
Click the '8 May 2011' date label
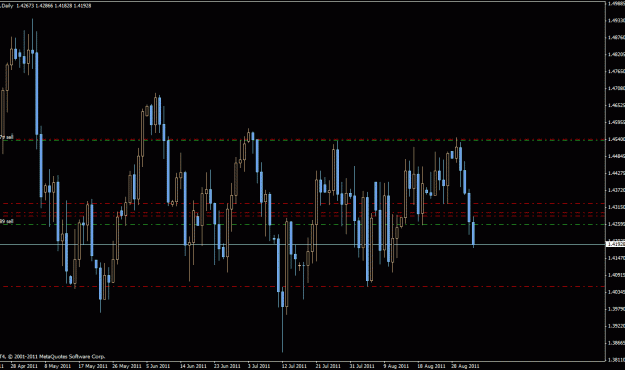tap(58, 366)
